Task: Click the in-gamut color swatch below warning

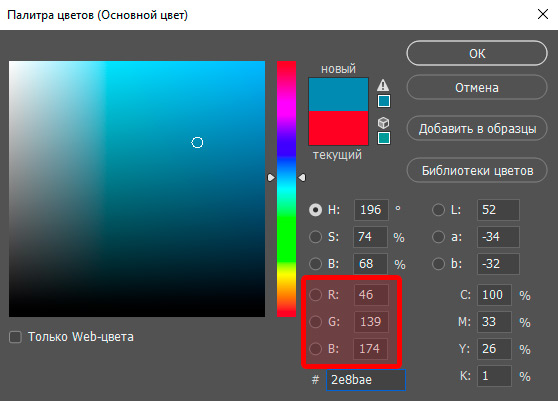Action: click(384, 101)
